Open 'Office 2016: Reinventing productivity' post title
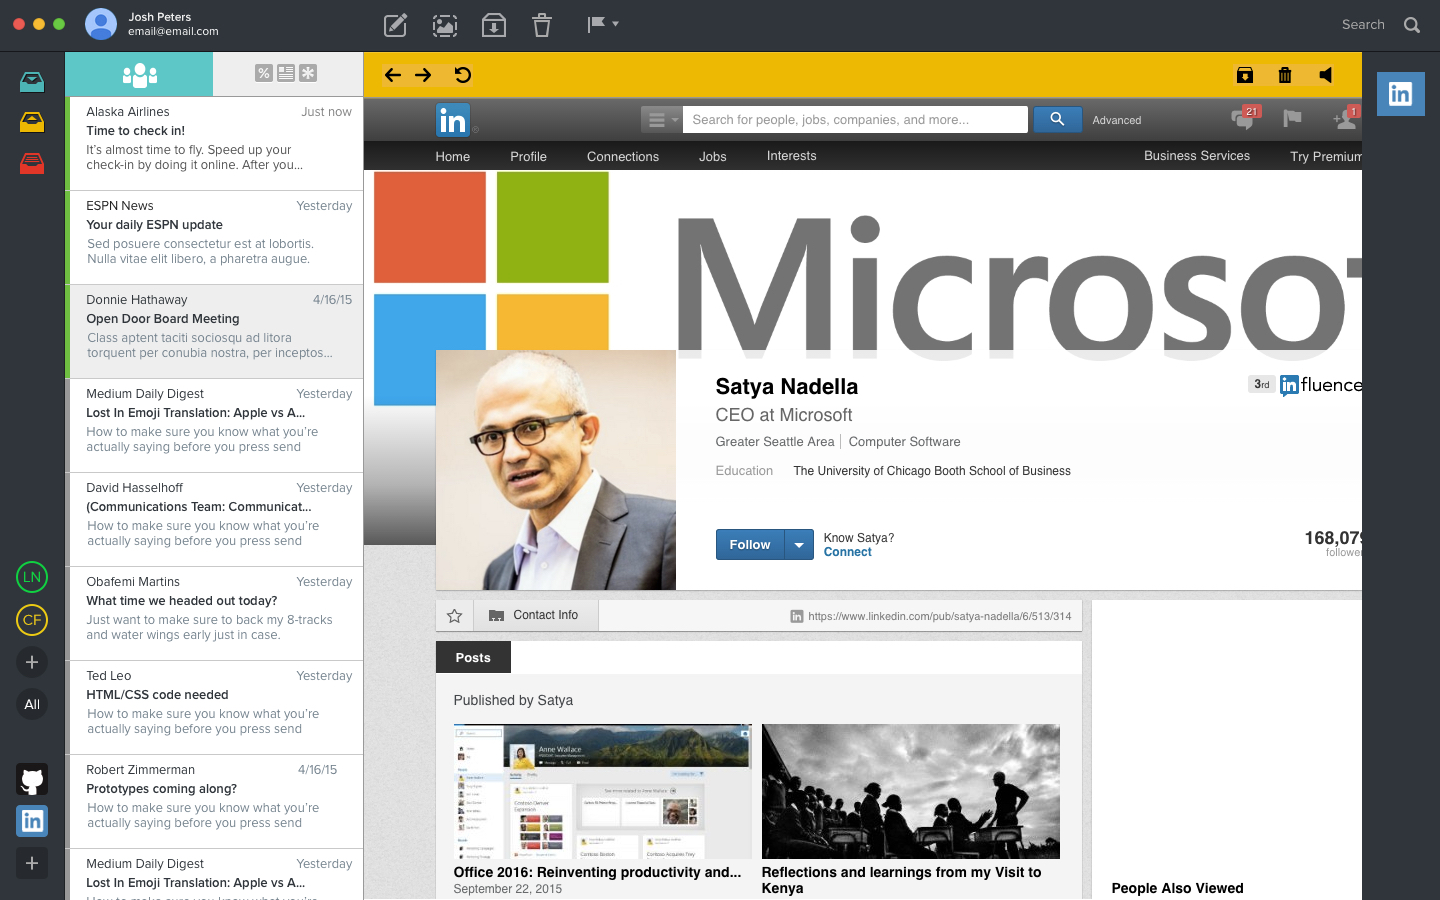 (x=598, y=872)
